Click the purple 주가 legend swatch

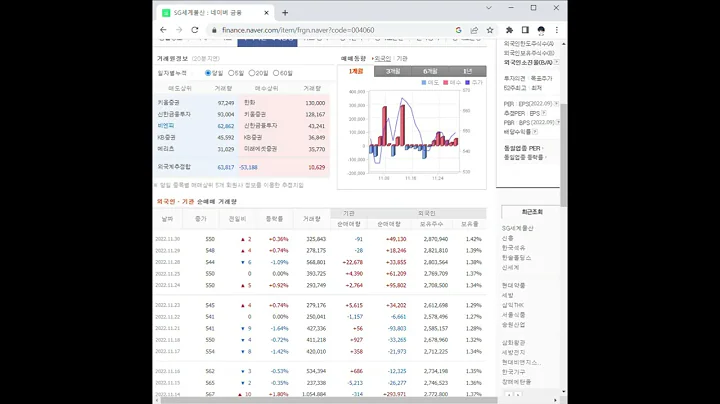pyautogui.click(x=467, y=83)
